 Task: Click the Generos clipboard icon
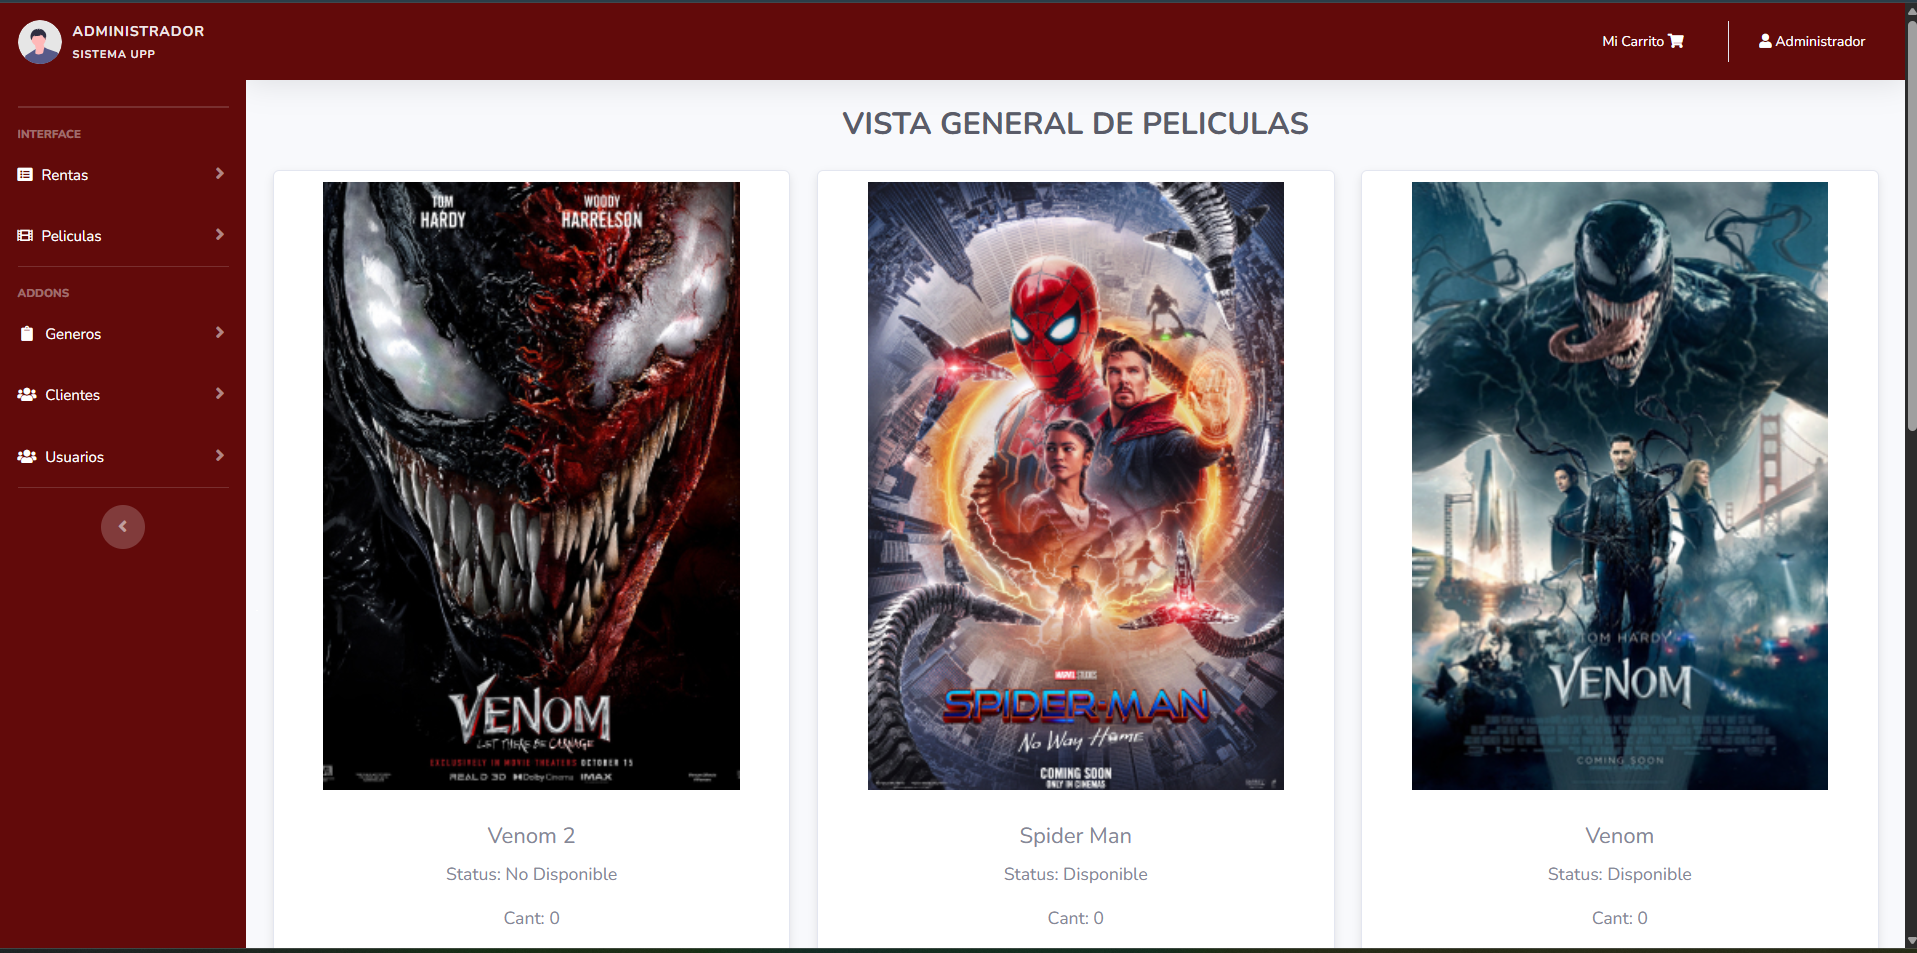click(27, 334)
